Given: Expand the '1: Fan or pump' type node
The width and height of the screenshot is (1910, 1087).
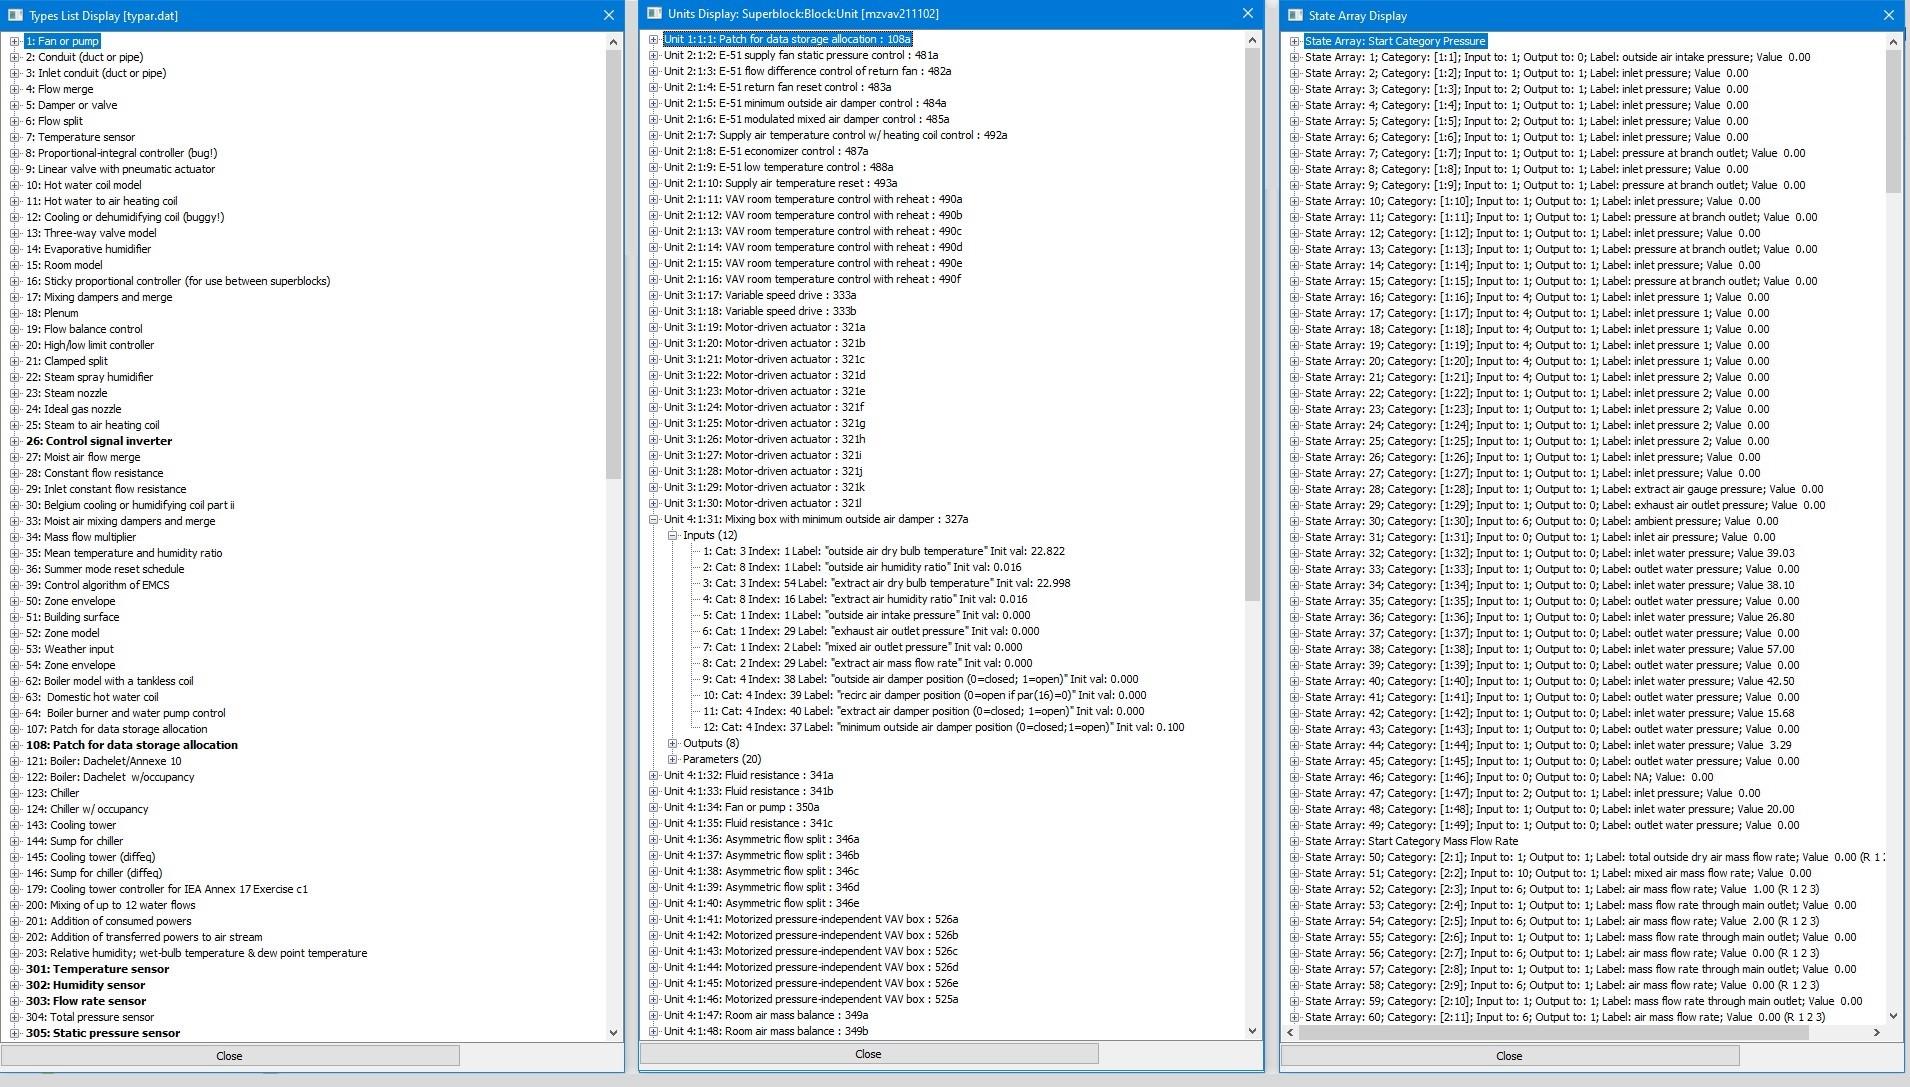Looking at the screenshot, I should [x=15, y=42].
